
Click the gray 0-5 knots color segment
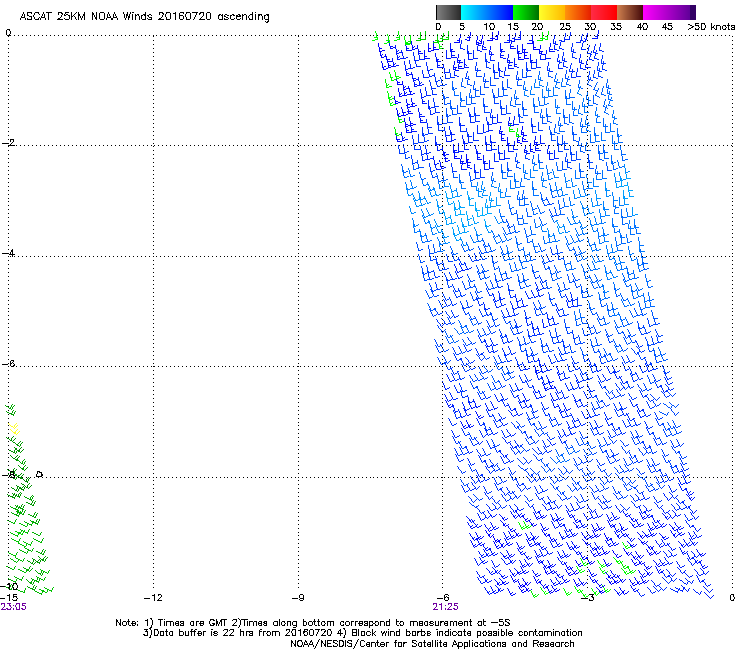pyautogui.click(x=448, y=12)
